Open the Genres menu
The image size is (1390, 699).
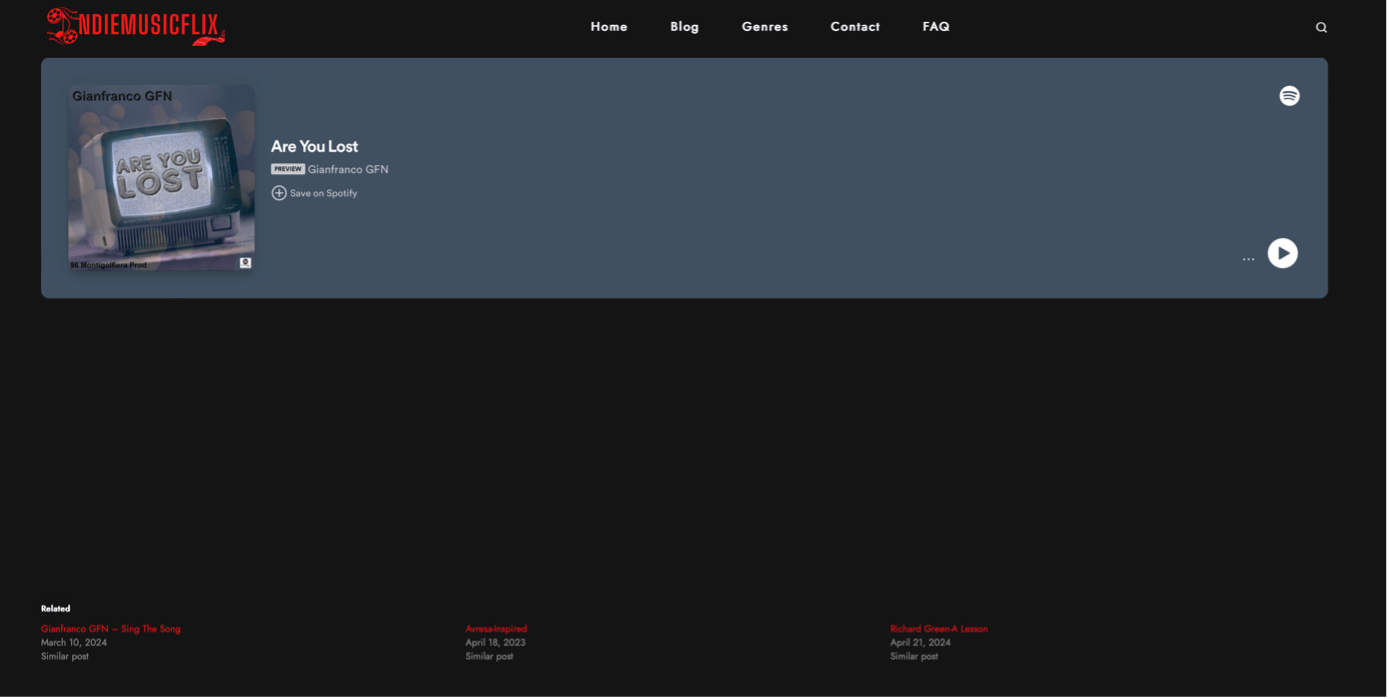(x=766, y=27)
